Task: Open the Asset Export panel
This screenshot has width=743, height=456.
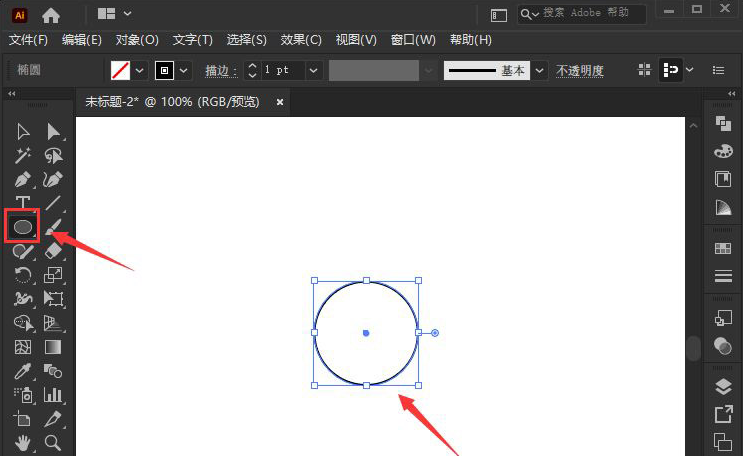Action: click(x=723, y=414)
